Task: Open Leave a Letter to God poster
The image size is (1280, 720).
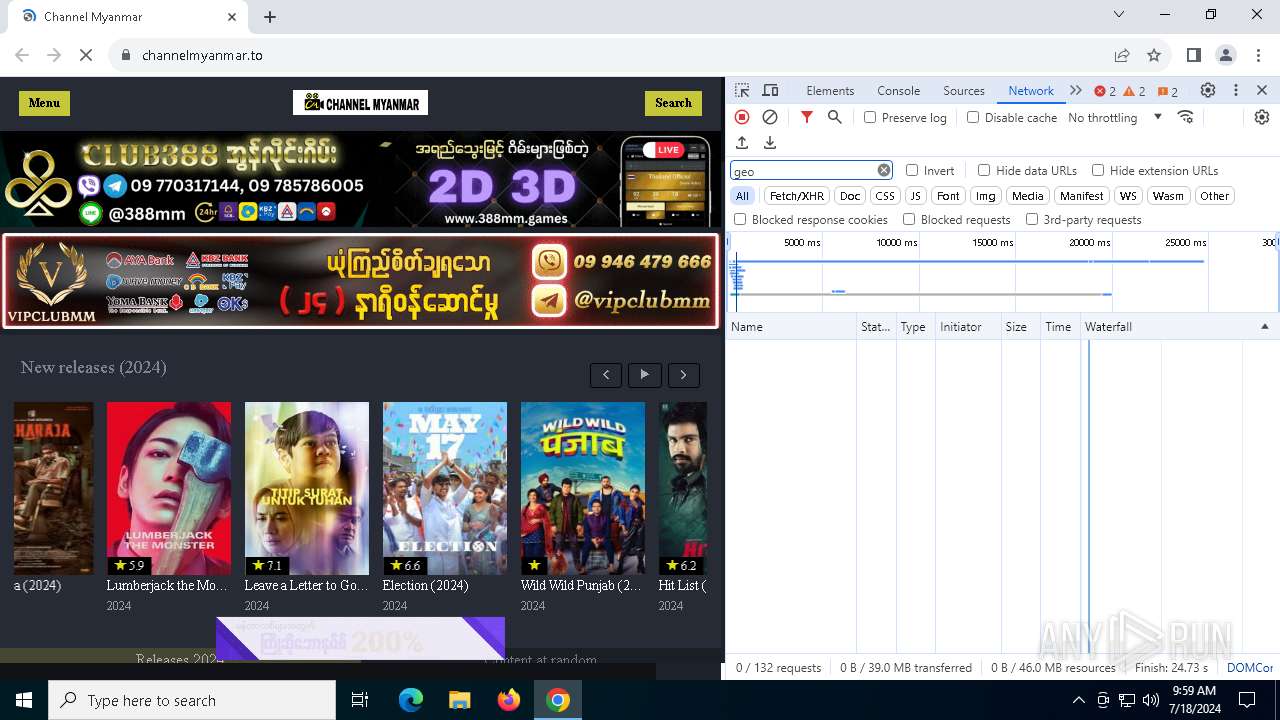Action: pos(307,488)
